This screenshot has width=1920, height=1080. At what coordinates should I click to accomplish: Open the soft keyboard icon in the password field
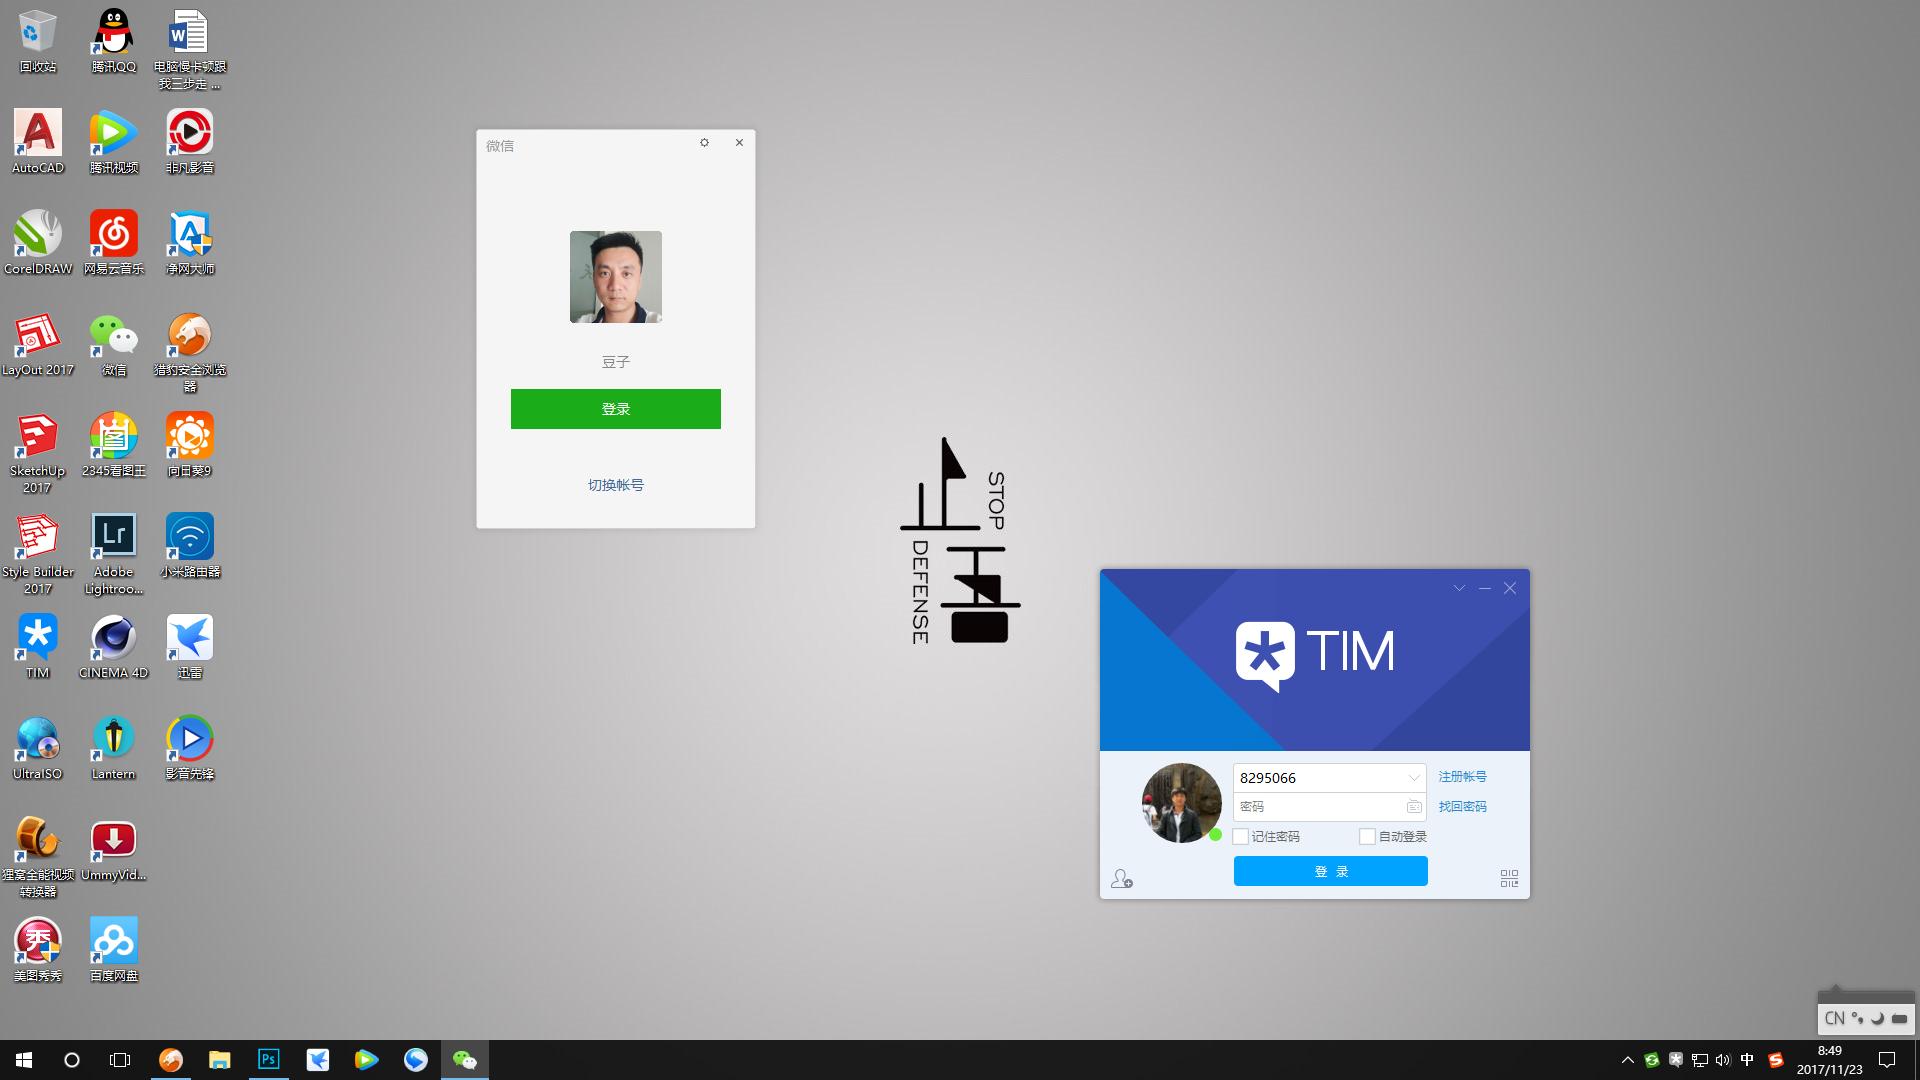click(x=1413, y=806)
